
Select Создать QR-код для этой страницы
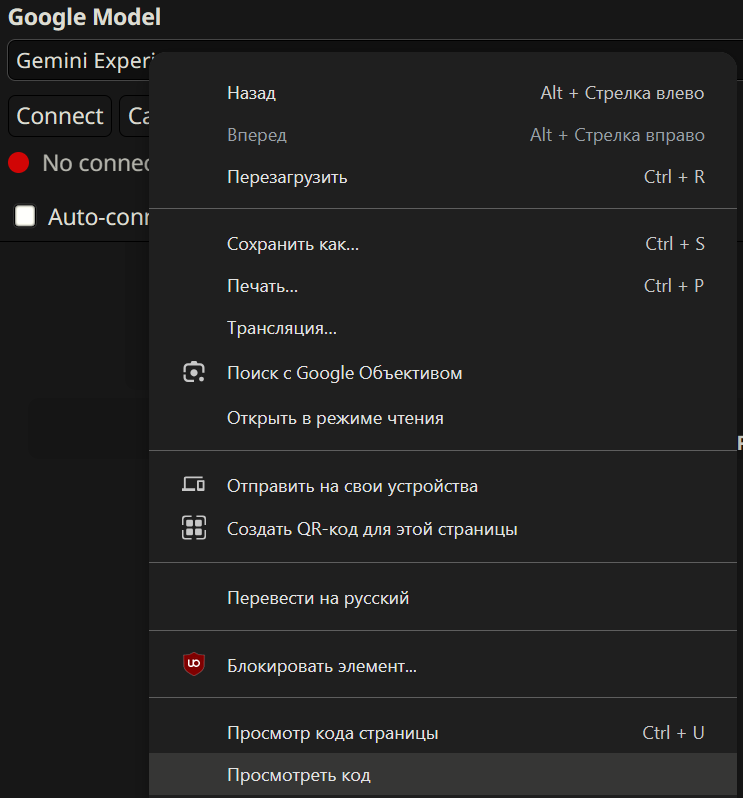443,529
